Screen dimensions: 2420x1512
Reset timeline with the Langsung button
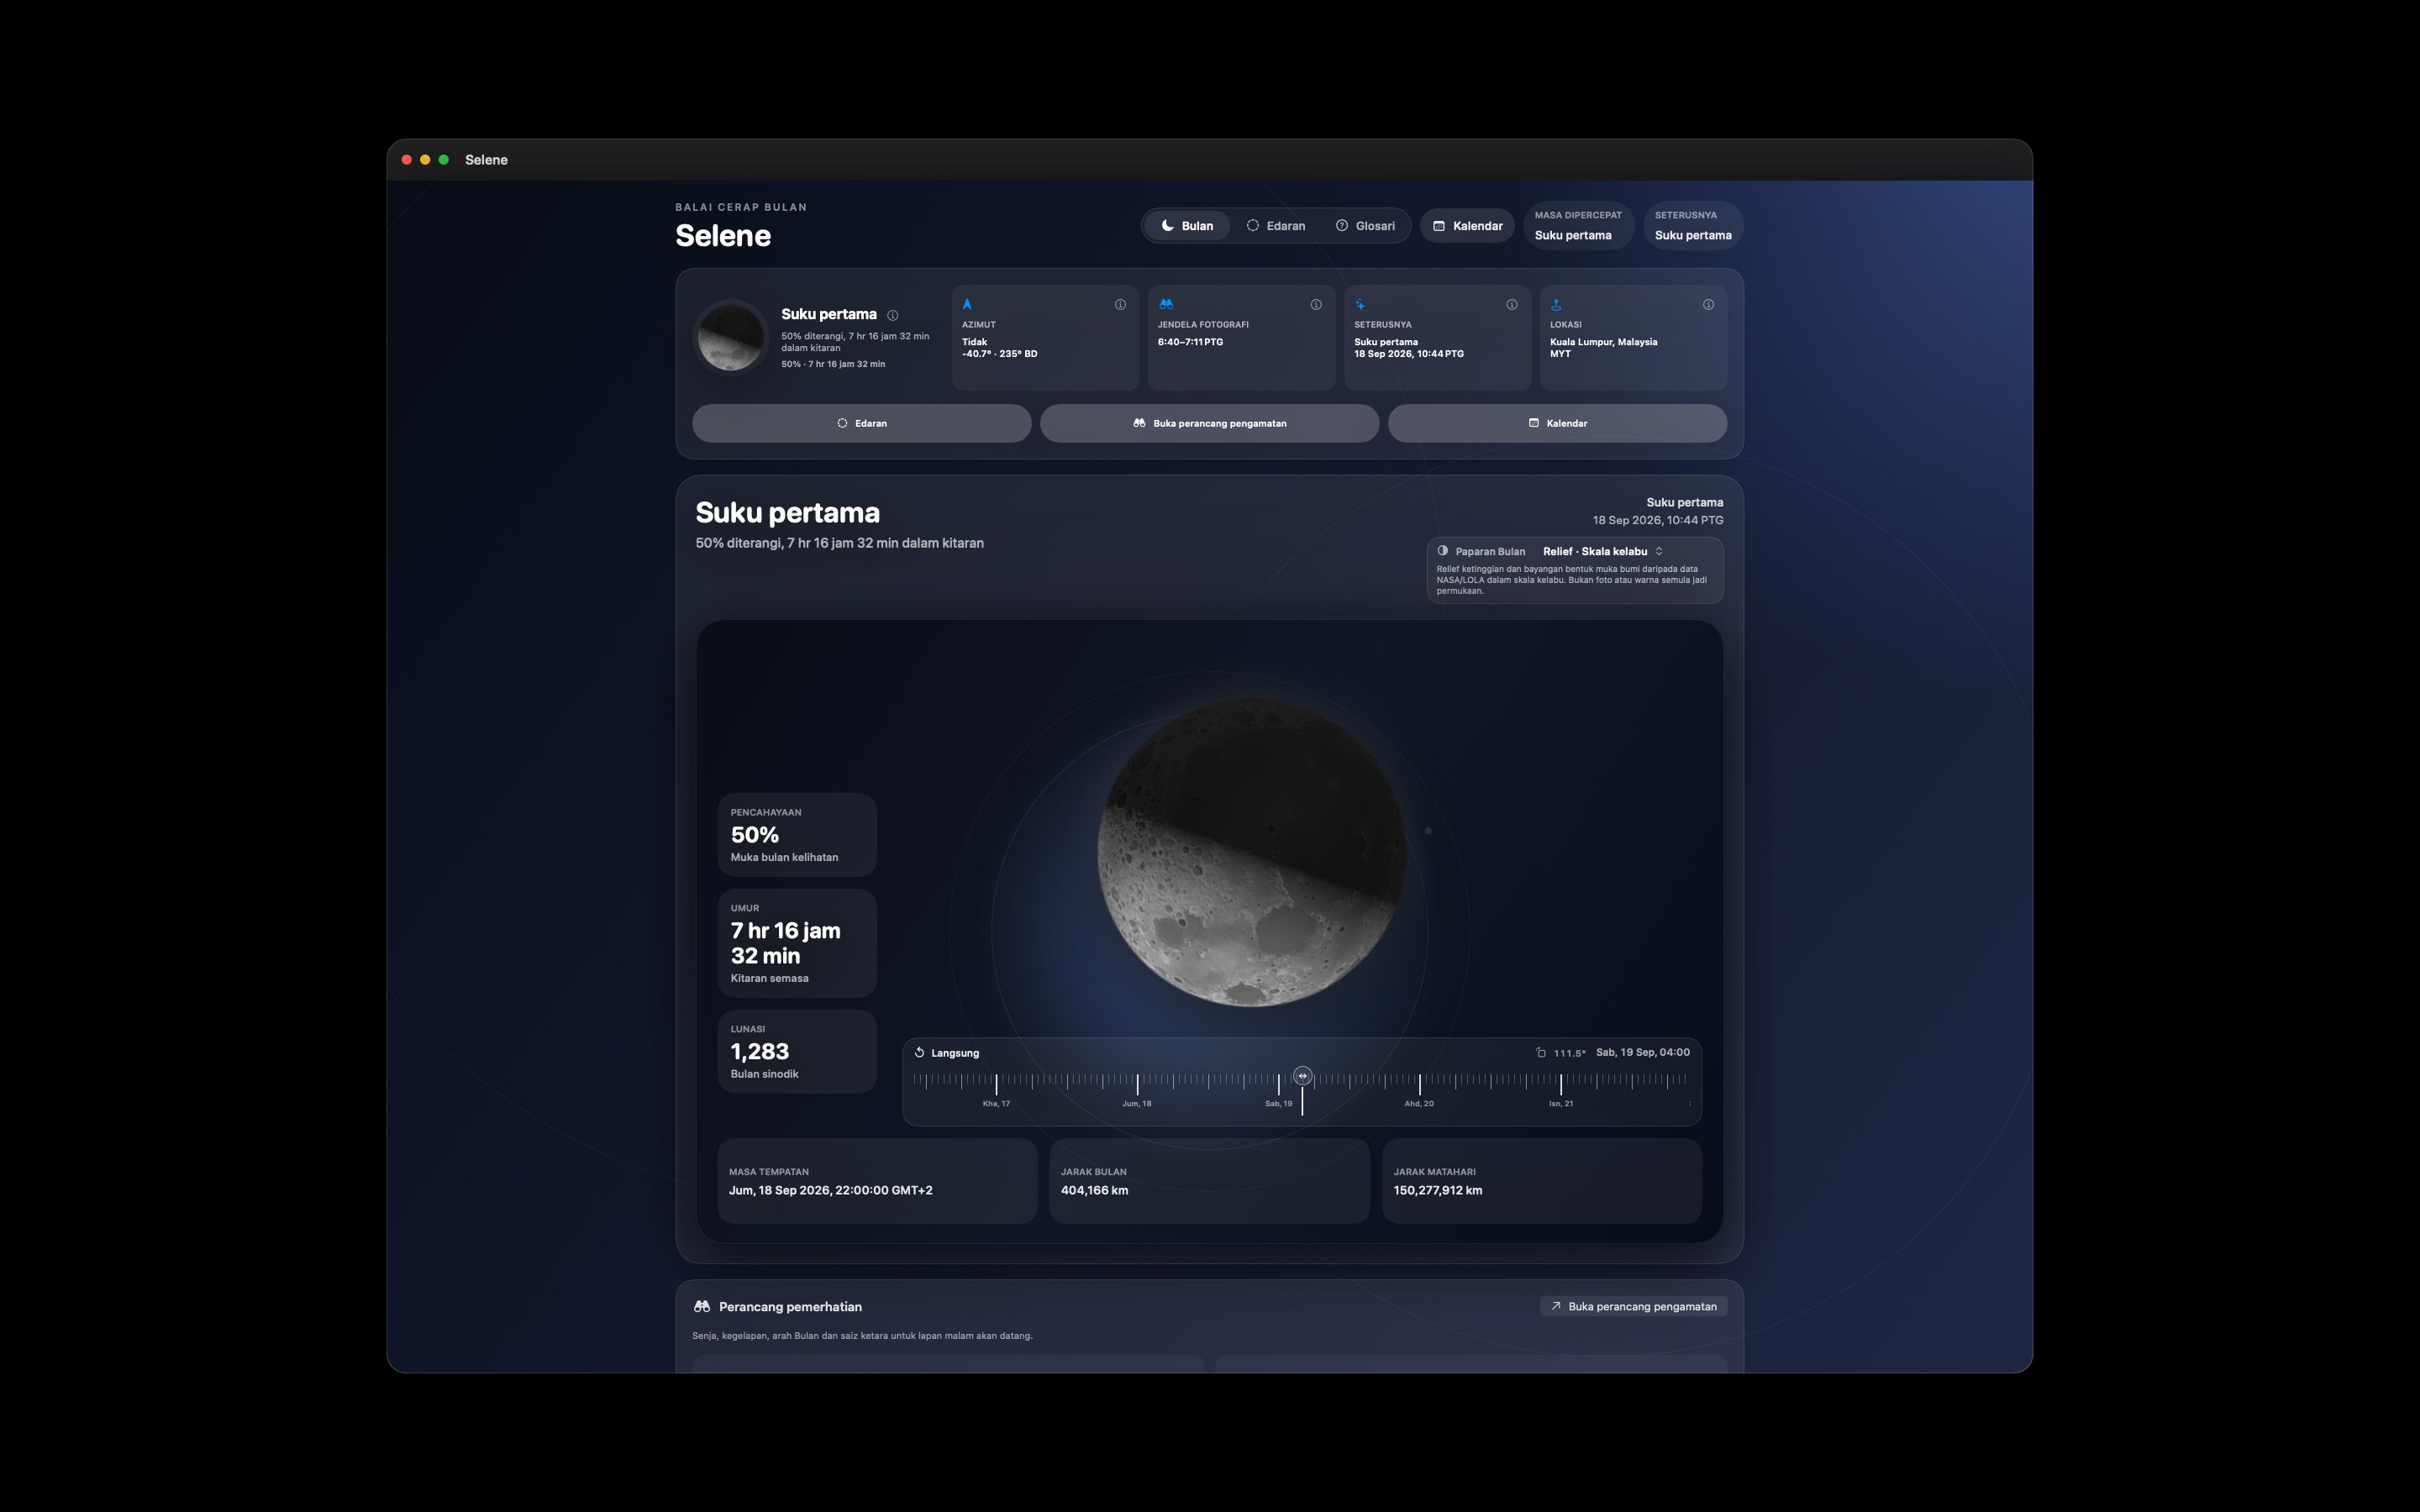(x=947, y=1053)
